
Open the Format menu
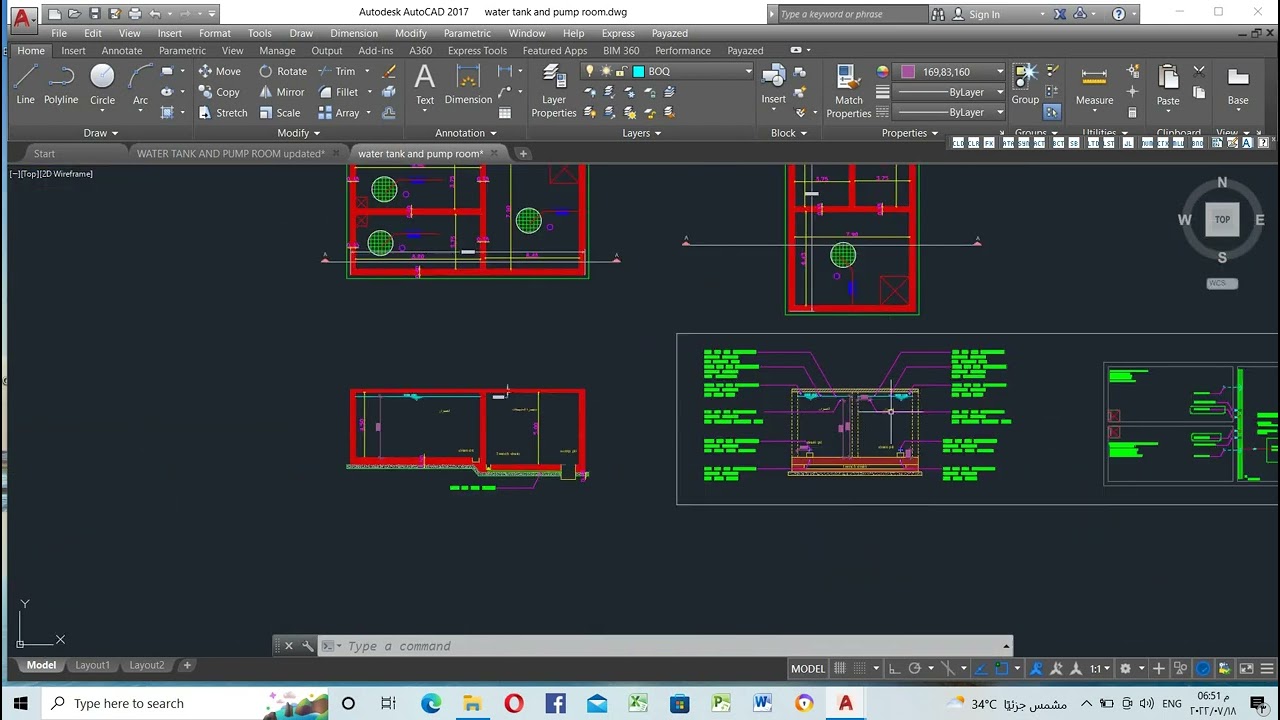click(x=214, y=33)
